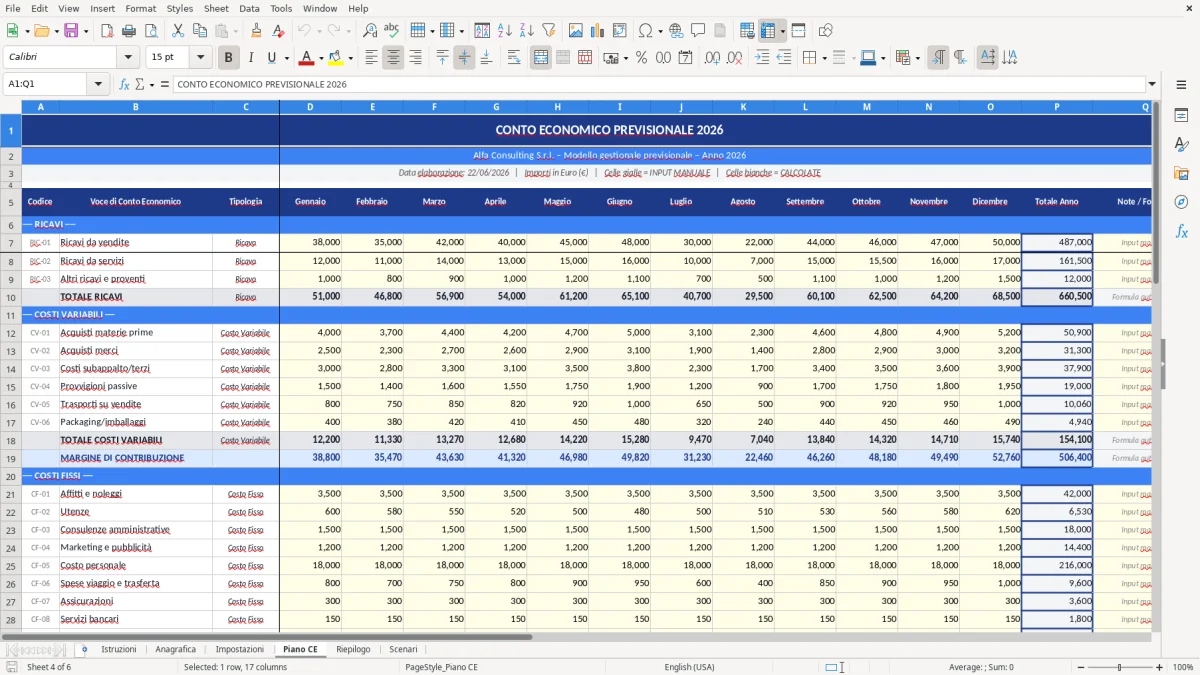Toggle Align Right

[x=415, y=58]
